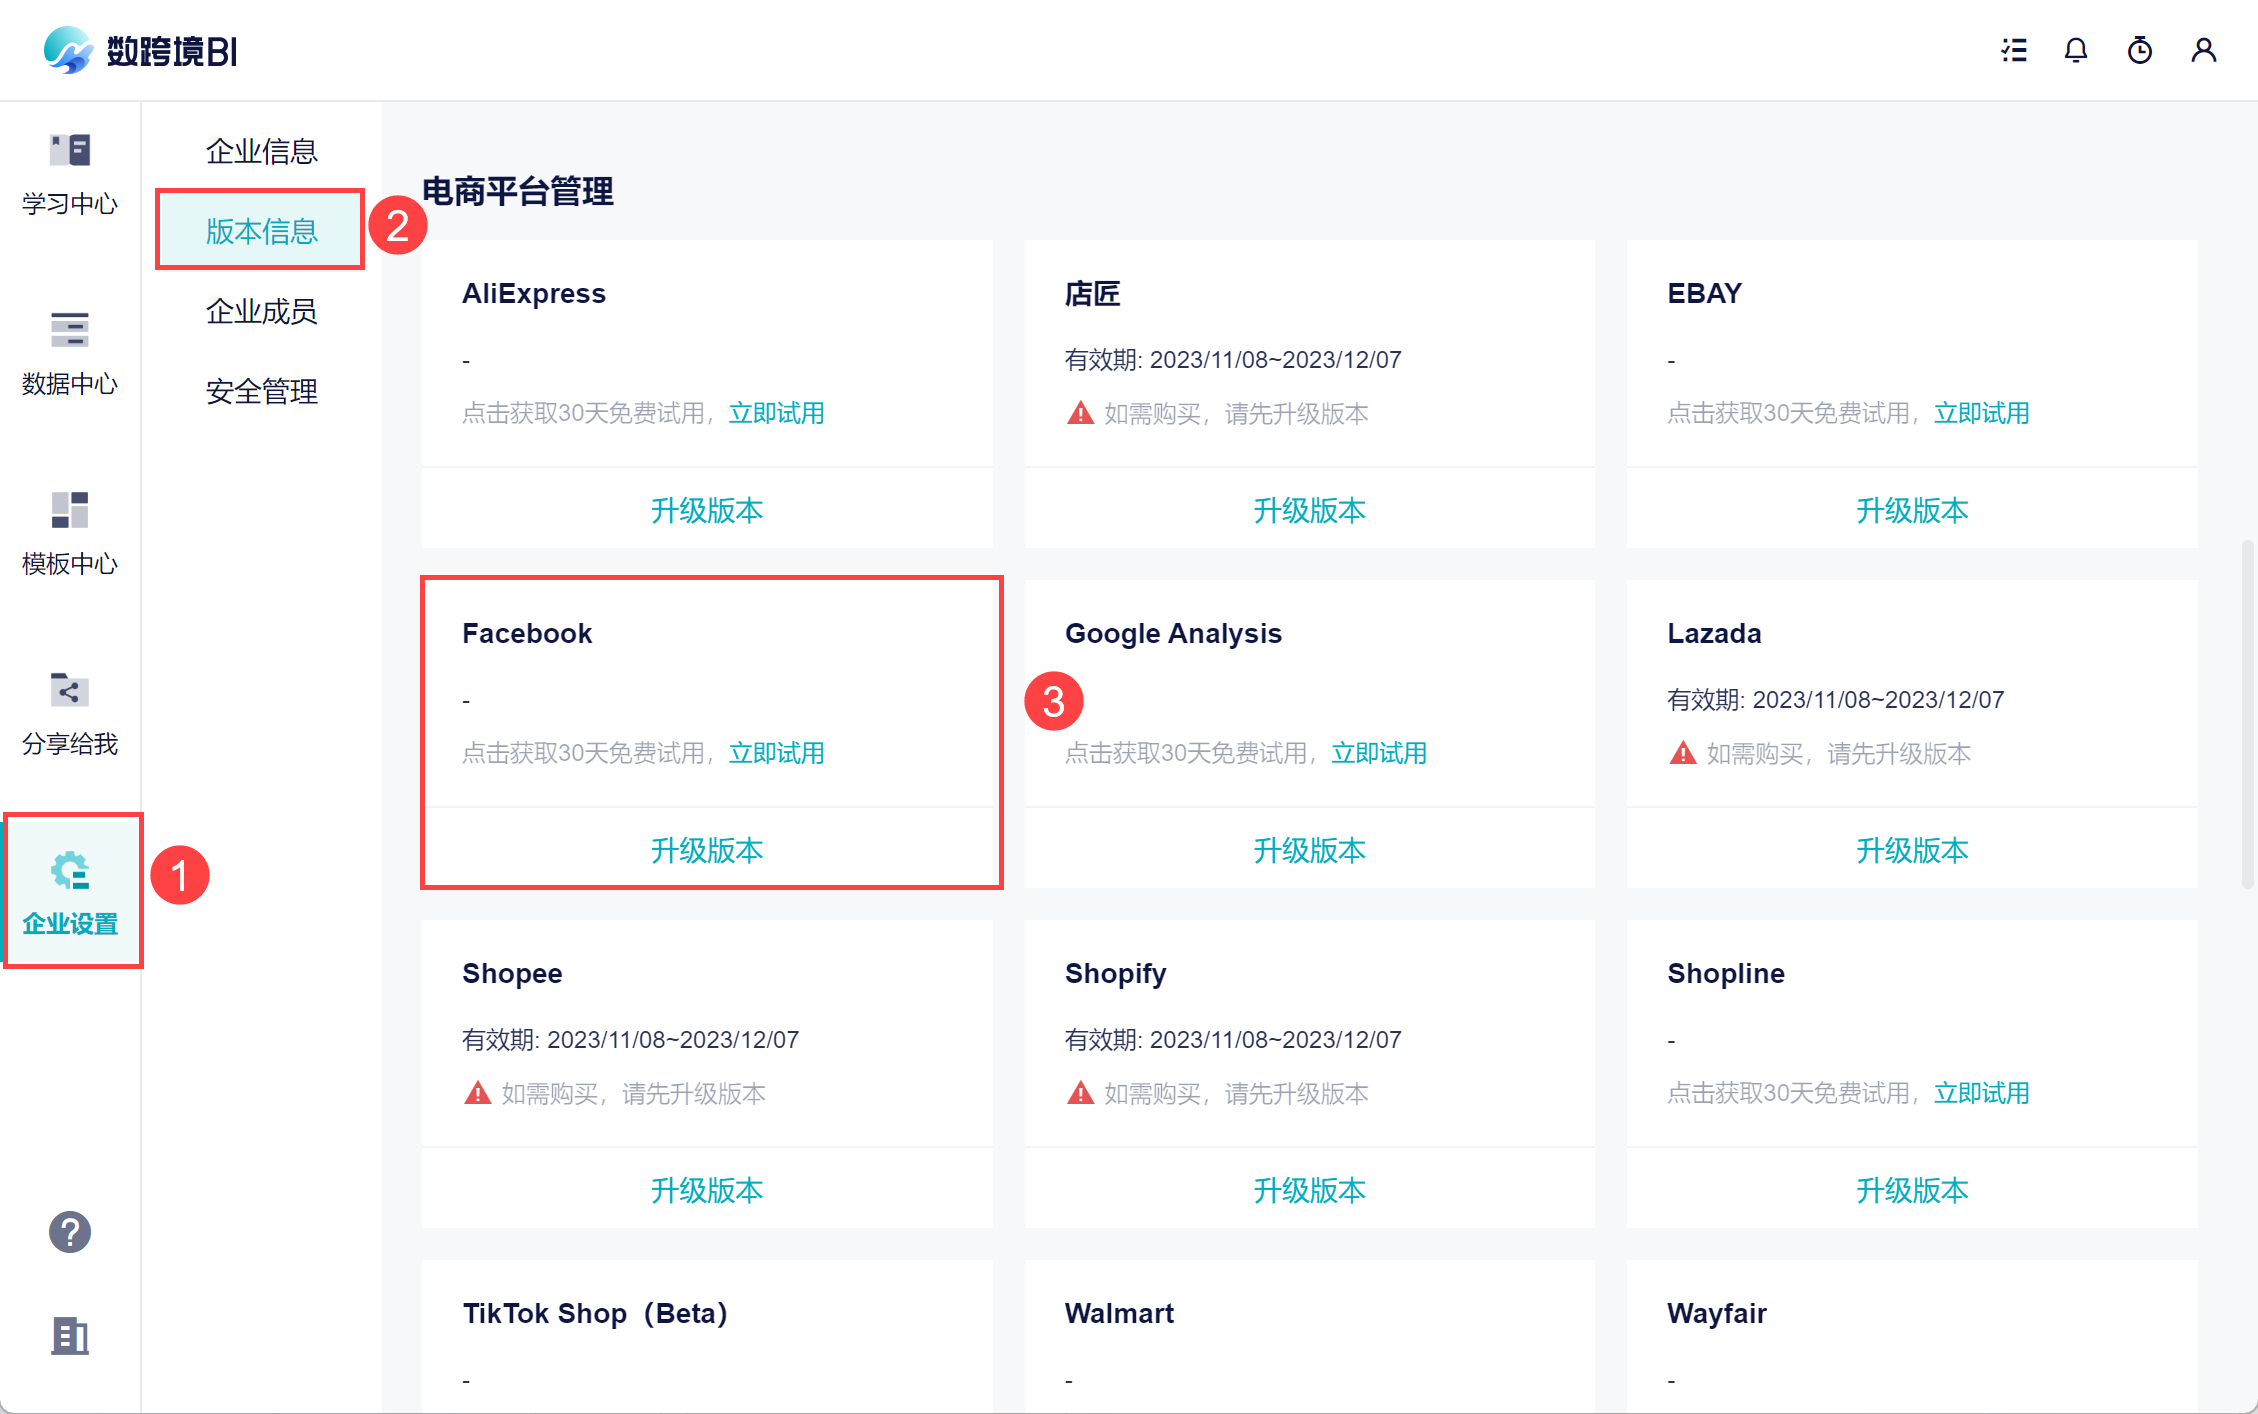This screenshot has width=2258, height=1414.
Task: Click 升级版本 under AliExpress card
Action: tap(706, 510)
